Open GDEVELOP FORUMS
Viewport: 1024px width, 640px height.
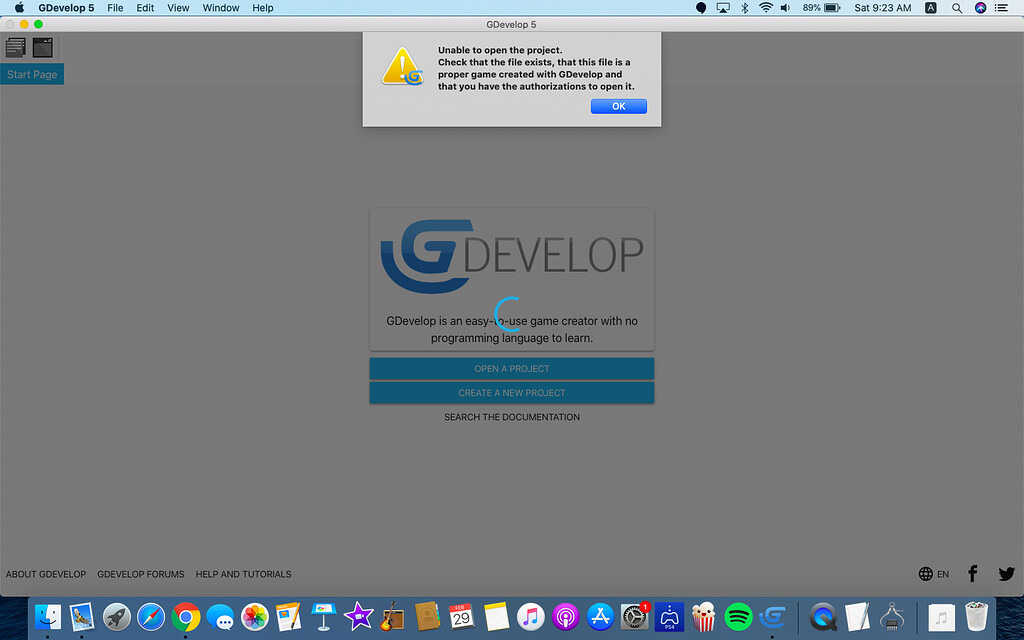coord(140,574)
